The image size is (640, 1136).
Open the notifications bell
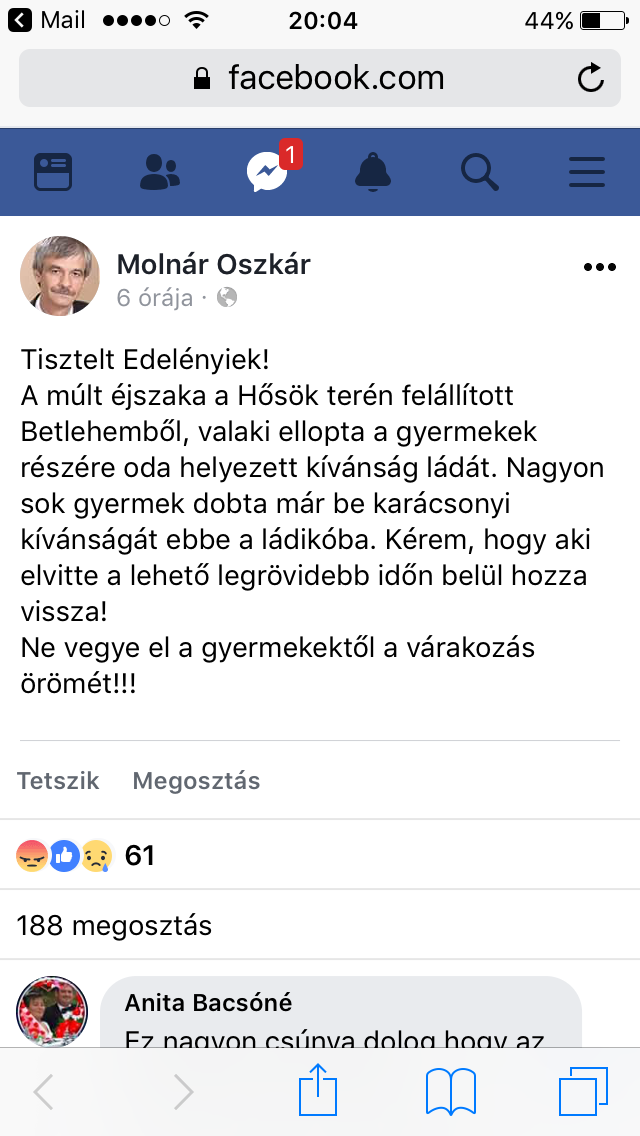373,172
